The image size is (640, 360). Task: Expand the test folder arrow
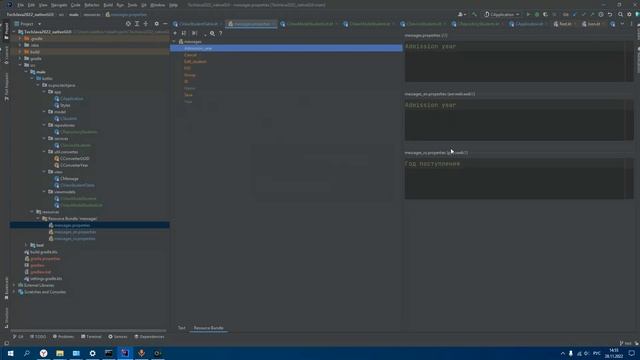pos(26,245)
